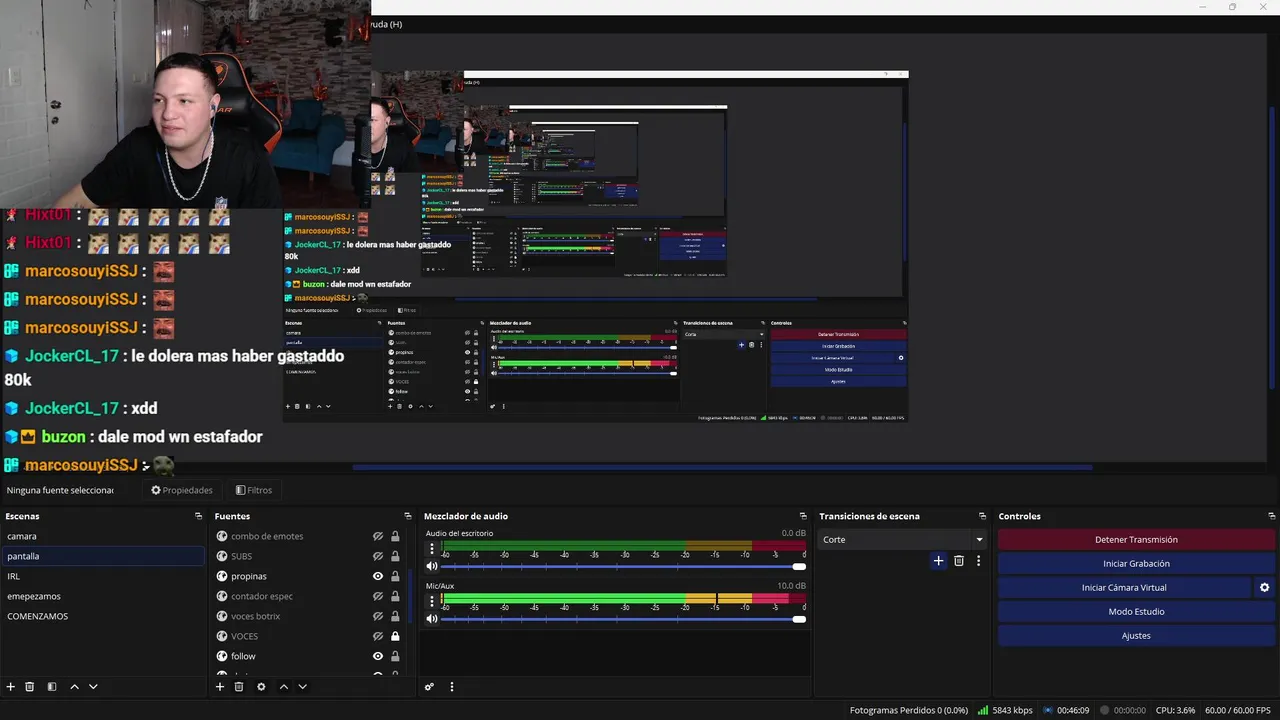This screenshot has height=720, width=1280.
Task: Lock the follow source
Action: [x=395, y=656]
